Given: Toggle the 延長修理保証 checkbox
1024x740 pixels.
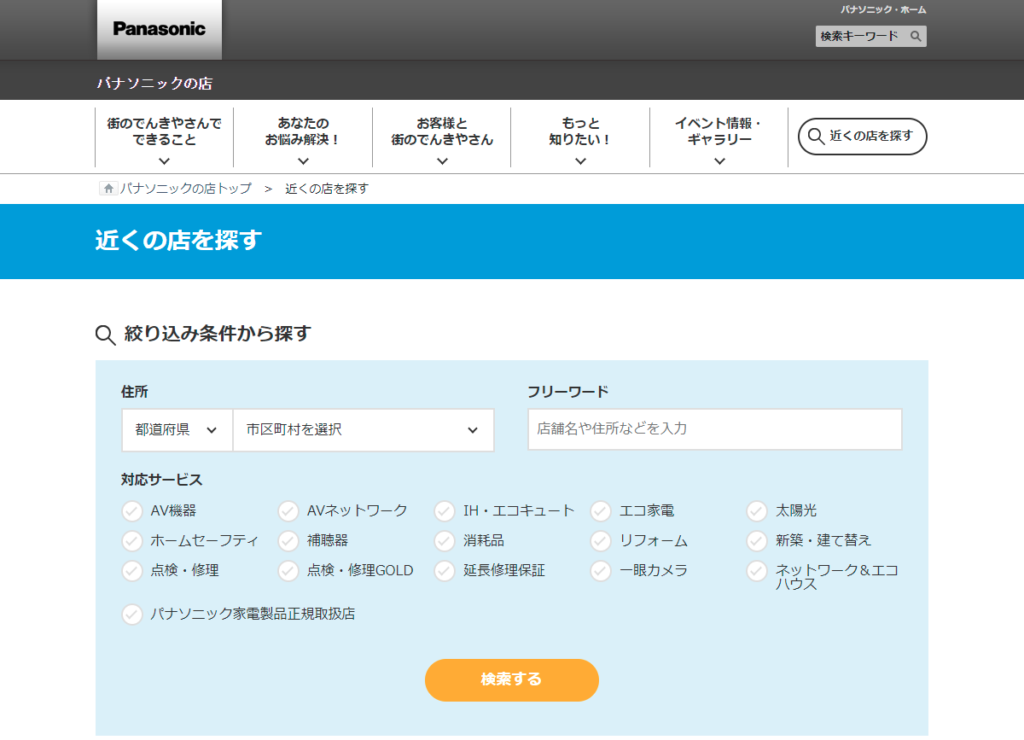Looking at the screenshot, I should tap(444, 571).
